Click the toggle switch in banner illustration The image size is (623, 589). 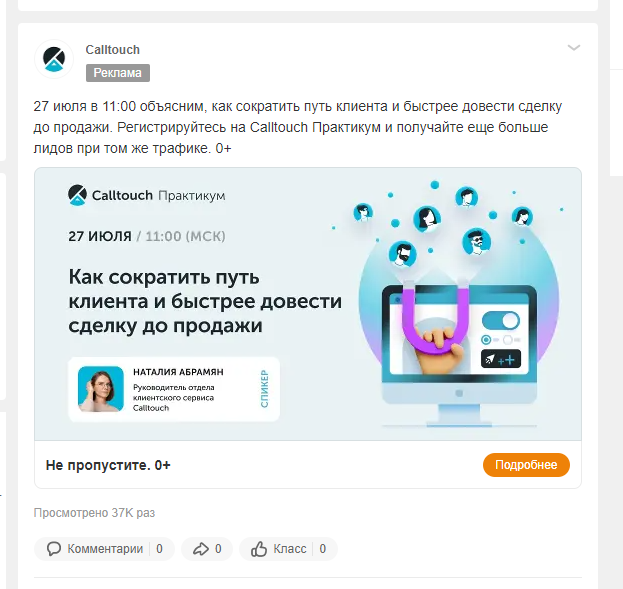pos(501,321)
